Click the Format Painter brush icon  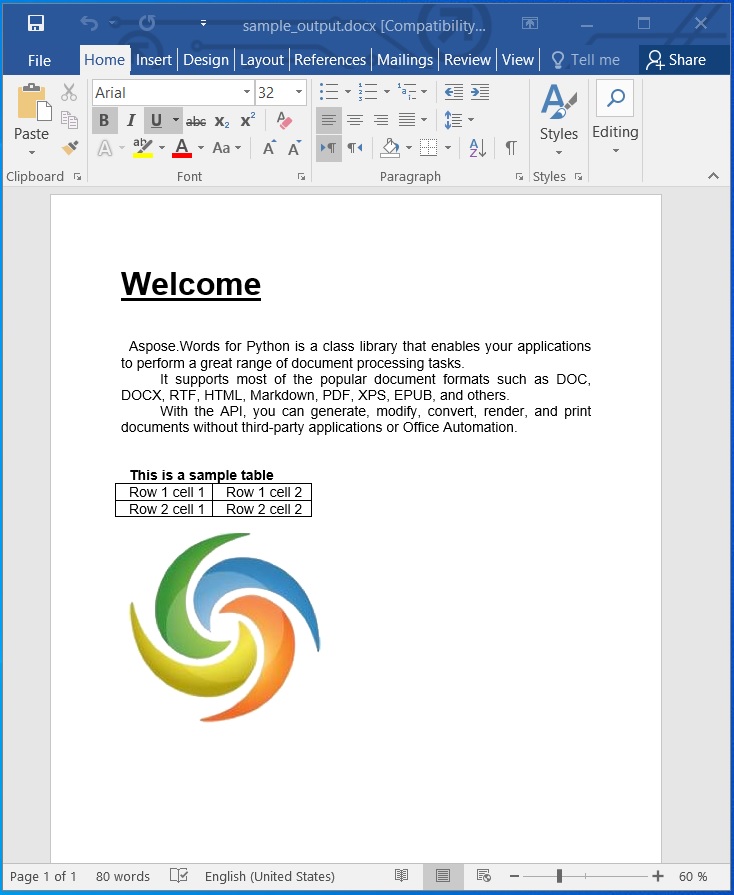(69, 148)
